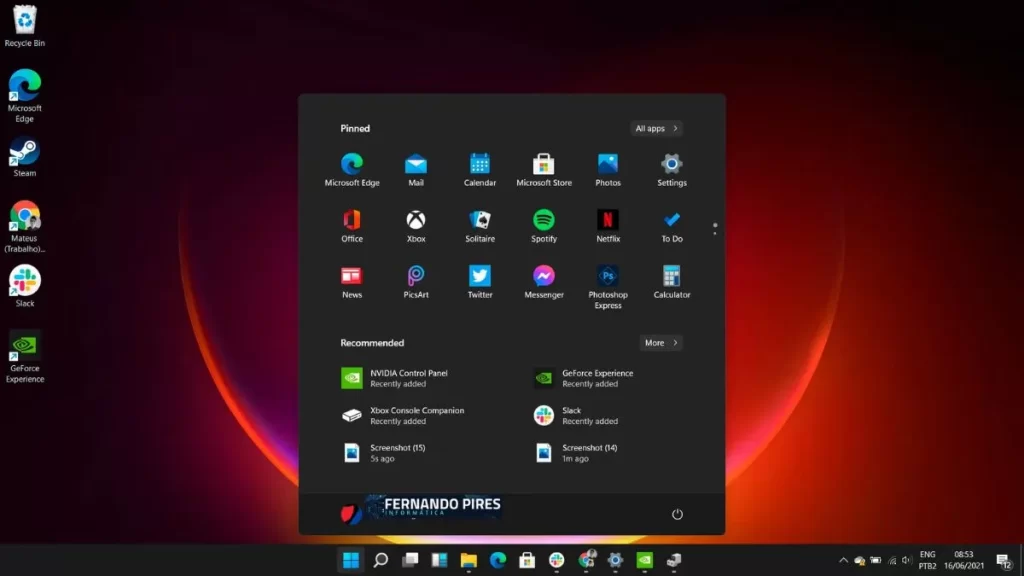Open Edge from the taskbar
This screenshot has height=576, width=1024.
pos(498,560)
